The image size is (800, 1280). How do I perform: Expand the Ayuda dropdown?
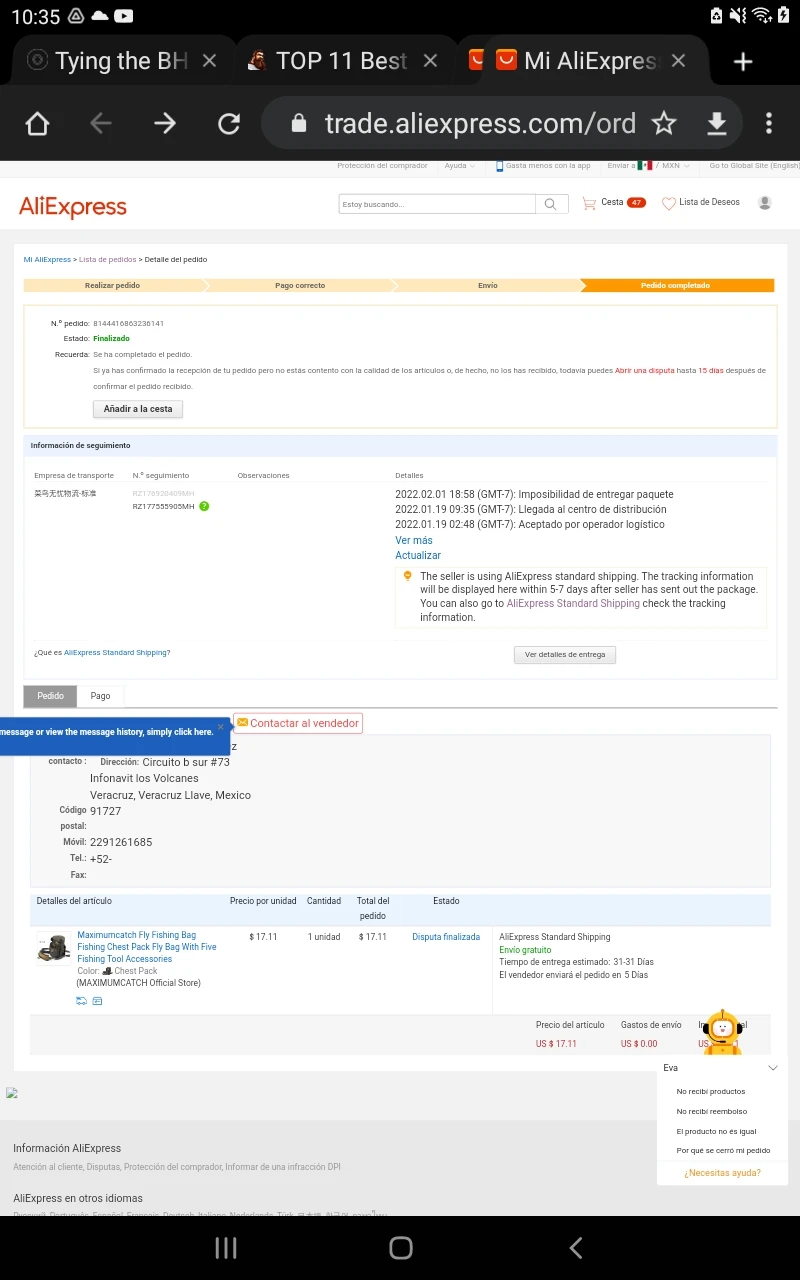(x=458, y=166)
